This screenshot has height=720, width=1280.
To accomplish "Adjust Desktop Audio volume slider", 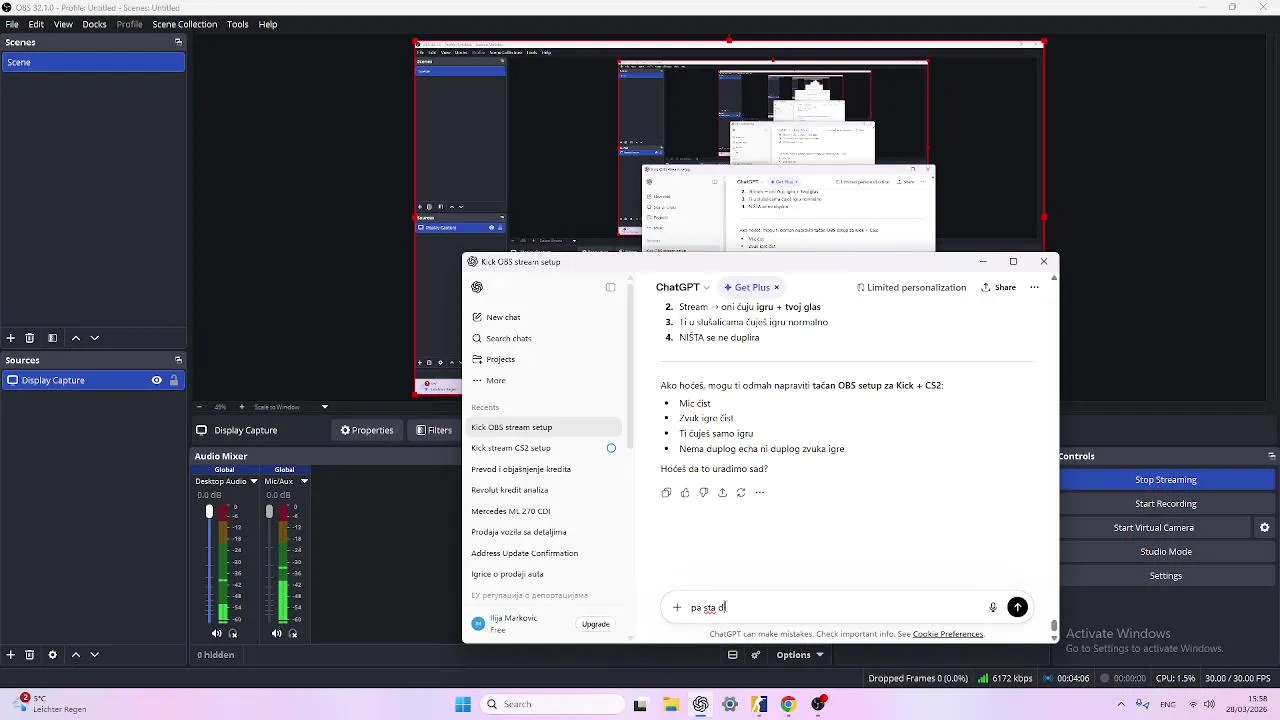I will 209,511.
